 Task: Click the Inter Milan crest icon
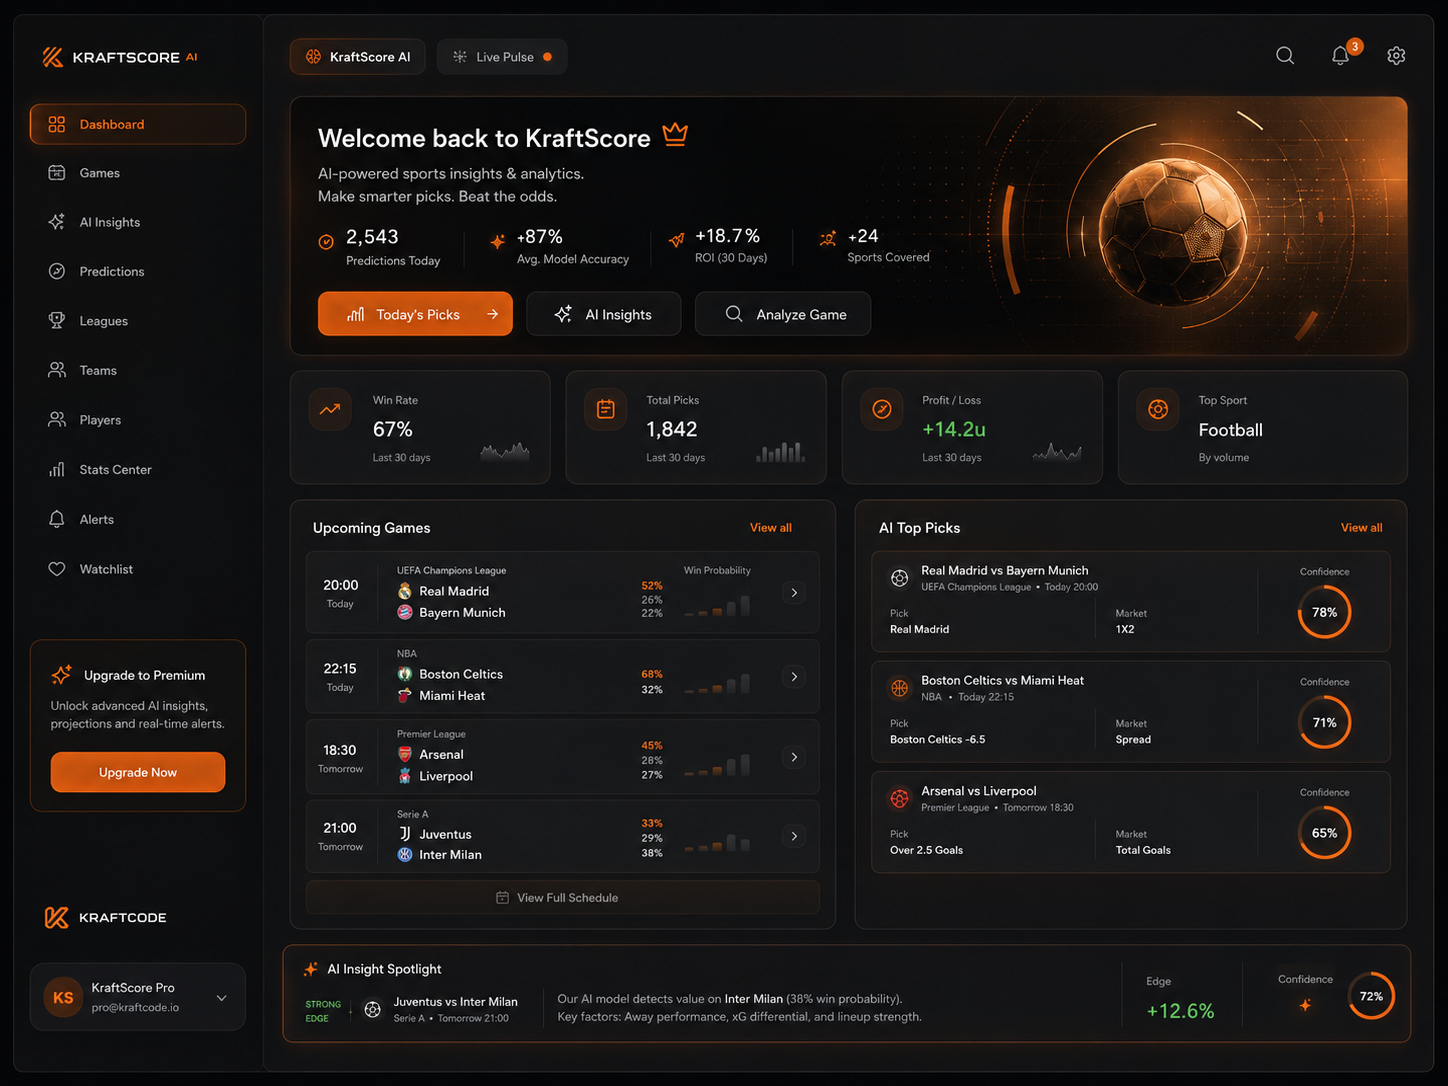click(405, 854)
